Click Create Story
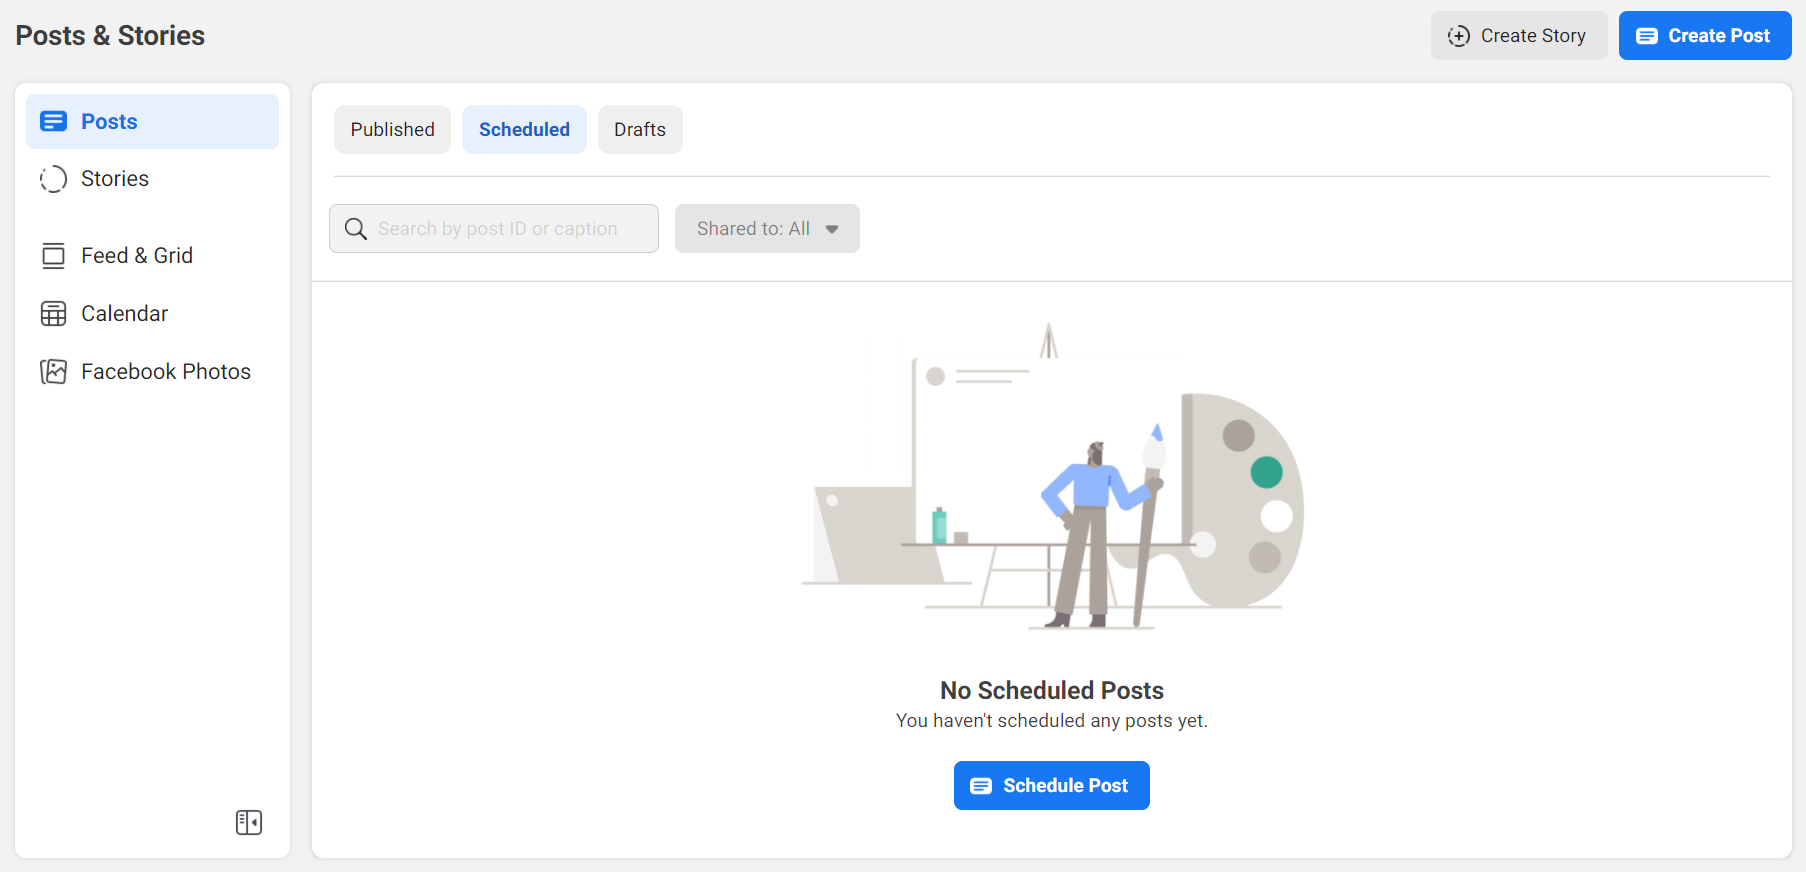 (1519, 35)
